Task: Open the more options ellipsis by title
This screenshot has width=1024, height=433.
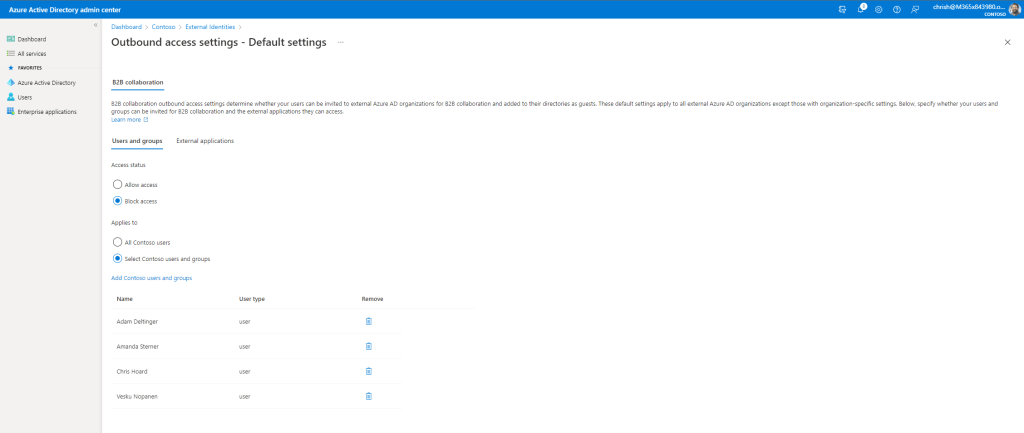Action: click(x=340, y=43)
